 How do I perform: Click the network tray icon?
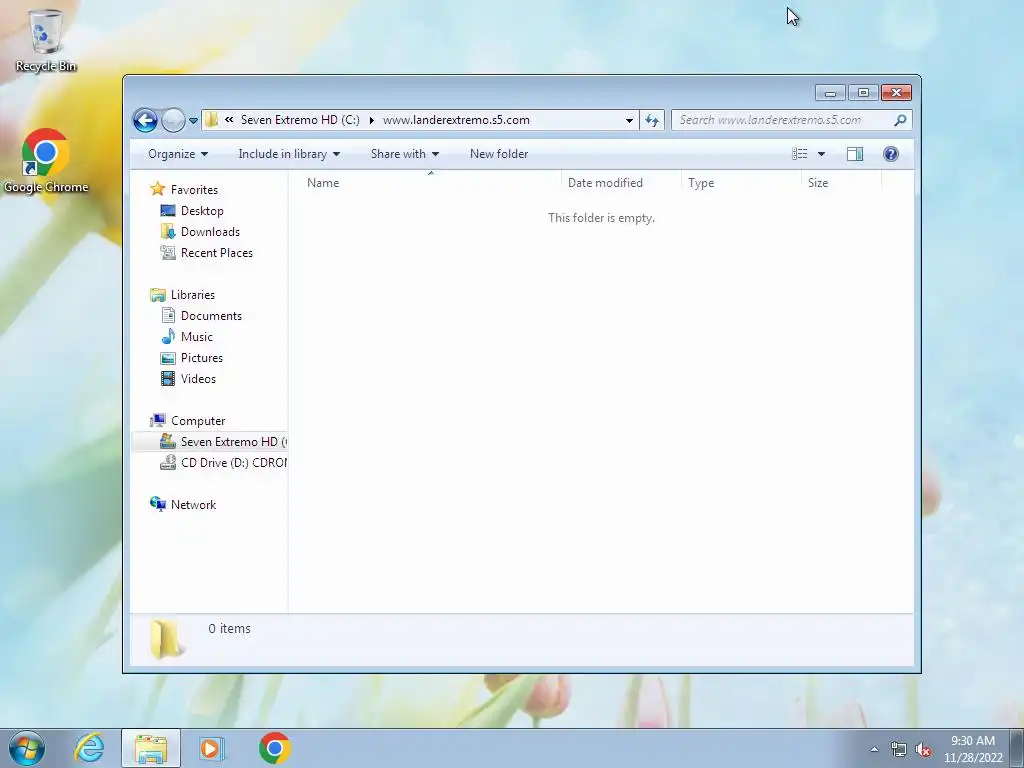pyautogui.click(x=899, y=750)
